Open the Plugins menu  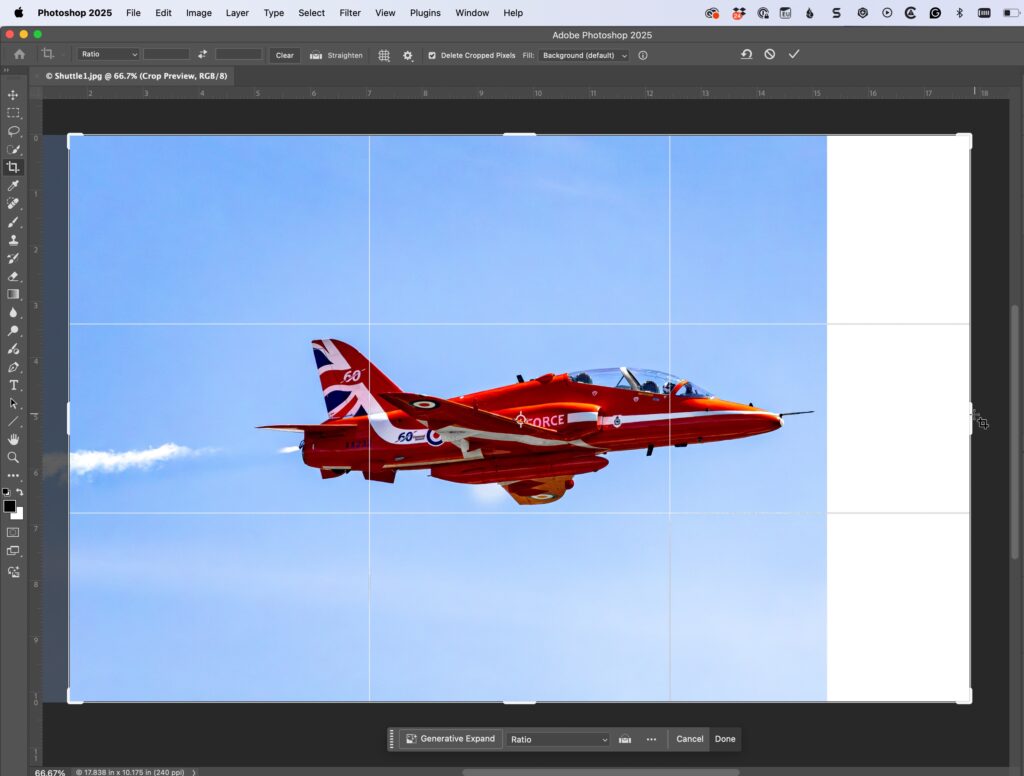pos(425,13)
